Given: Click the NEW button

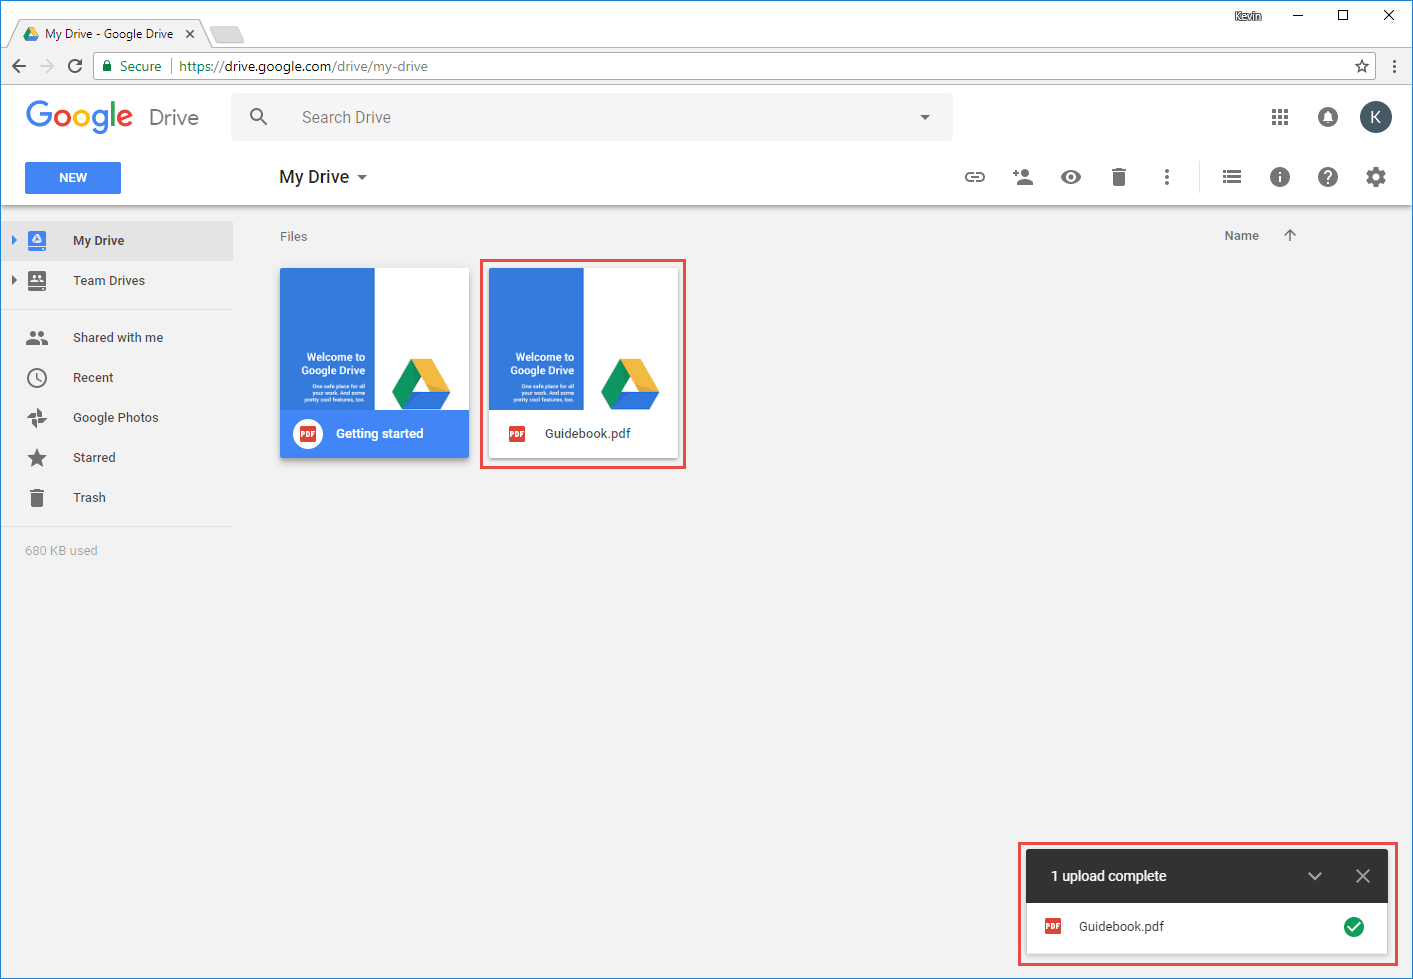Looking at the screenshot, I should coord(72,177).
